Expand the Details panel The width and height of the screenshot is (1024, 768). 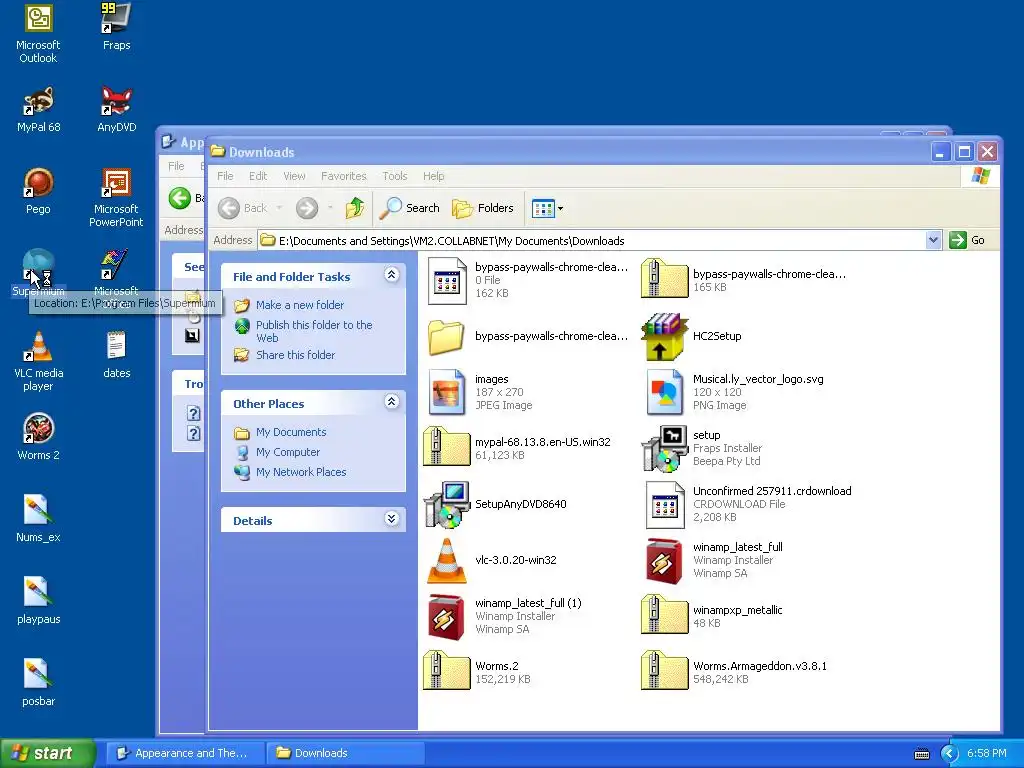(x=391, y=519)
